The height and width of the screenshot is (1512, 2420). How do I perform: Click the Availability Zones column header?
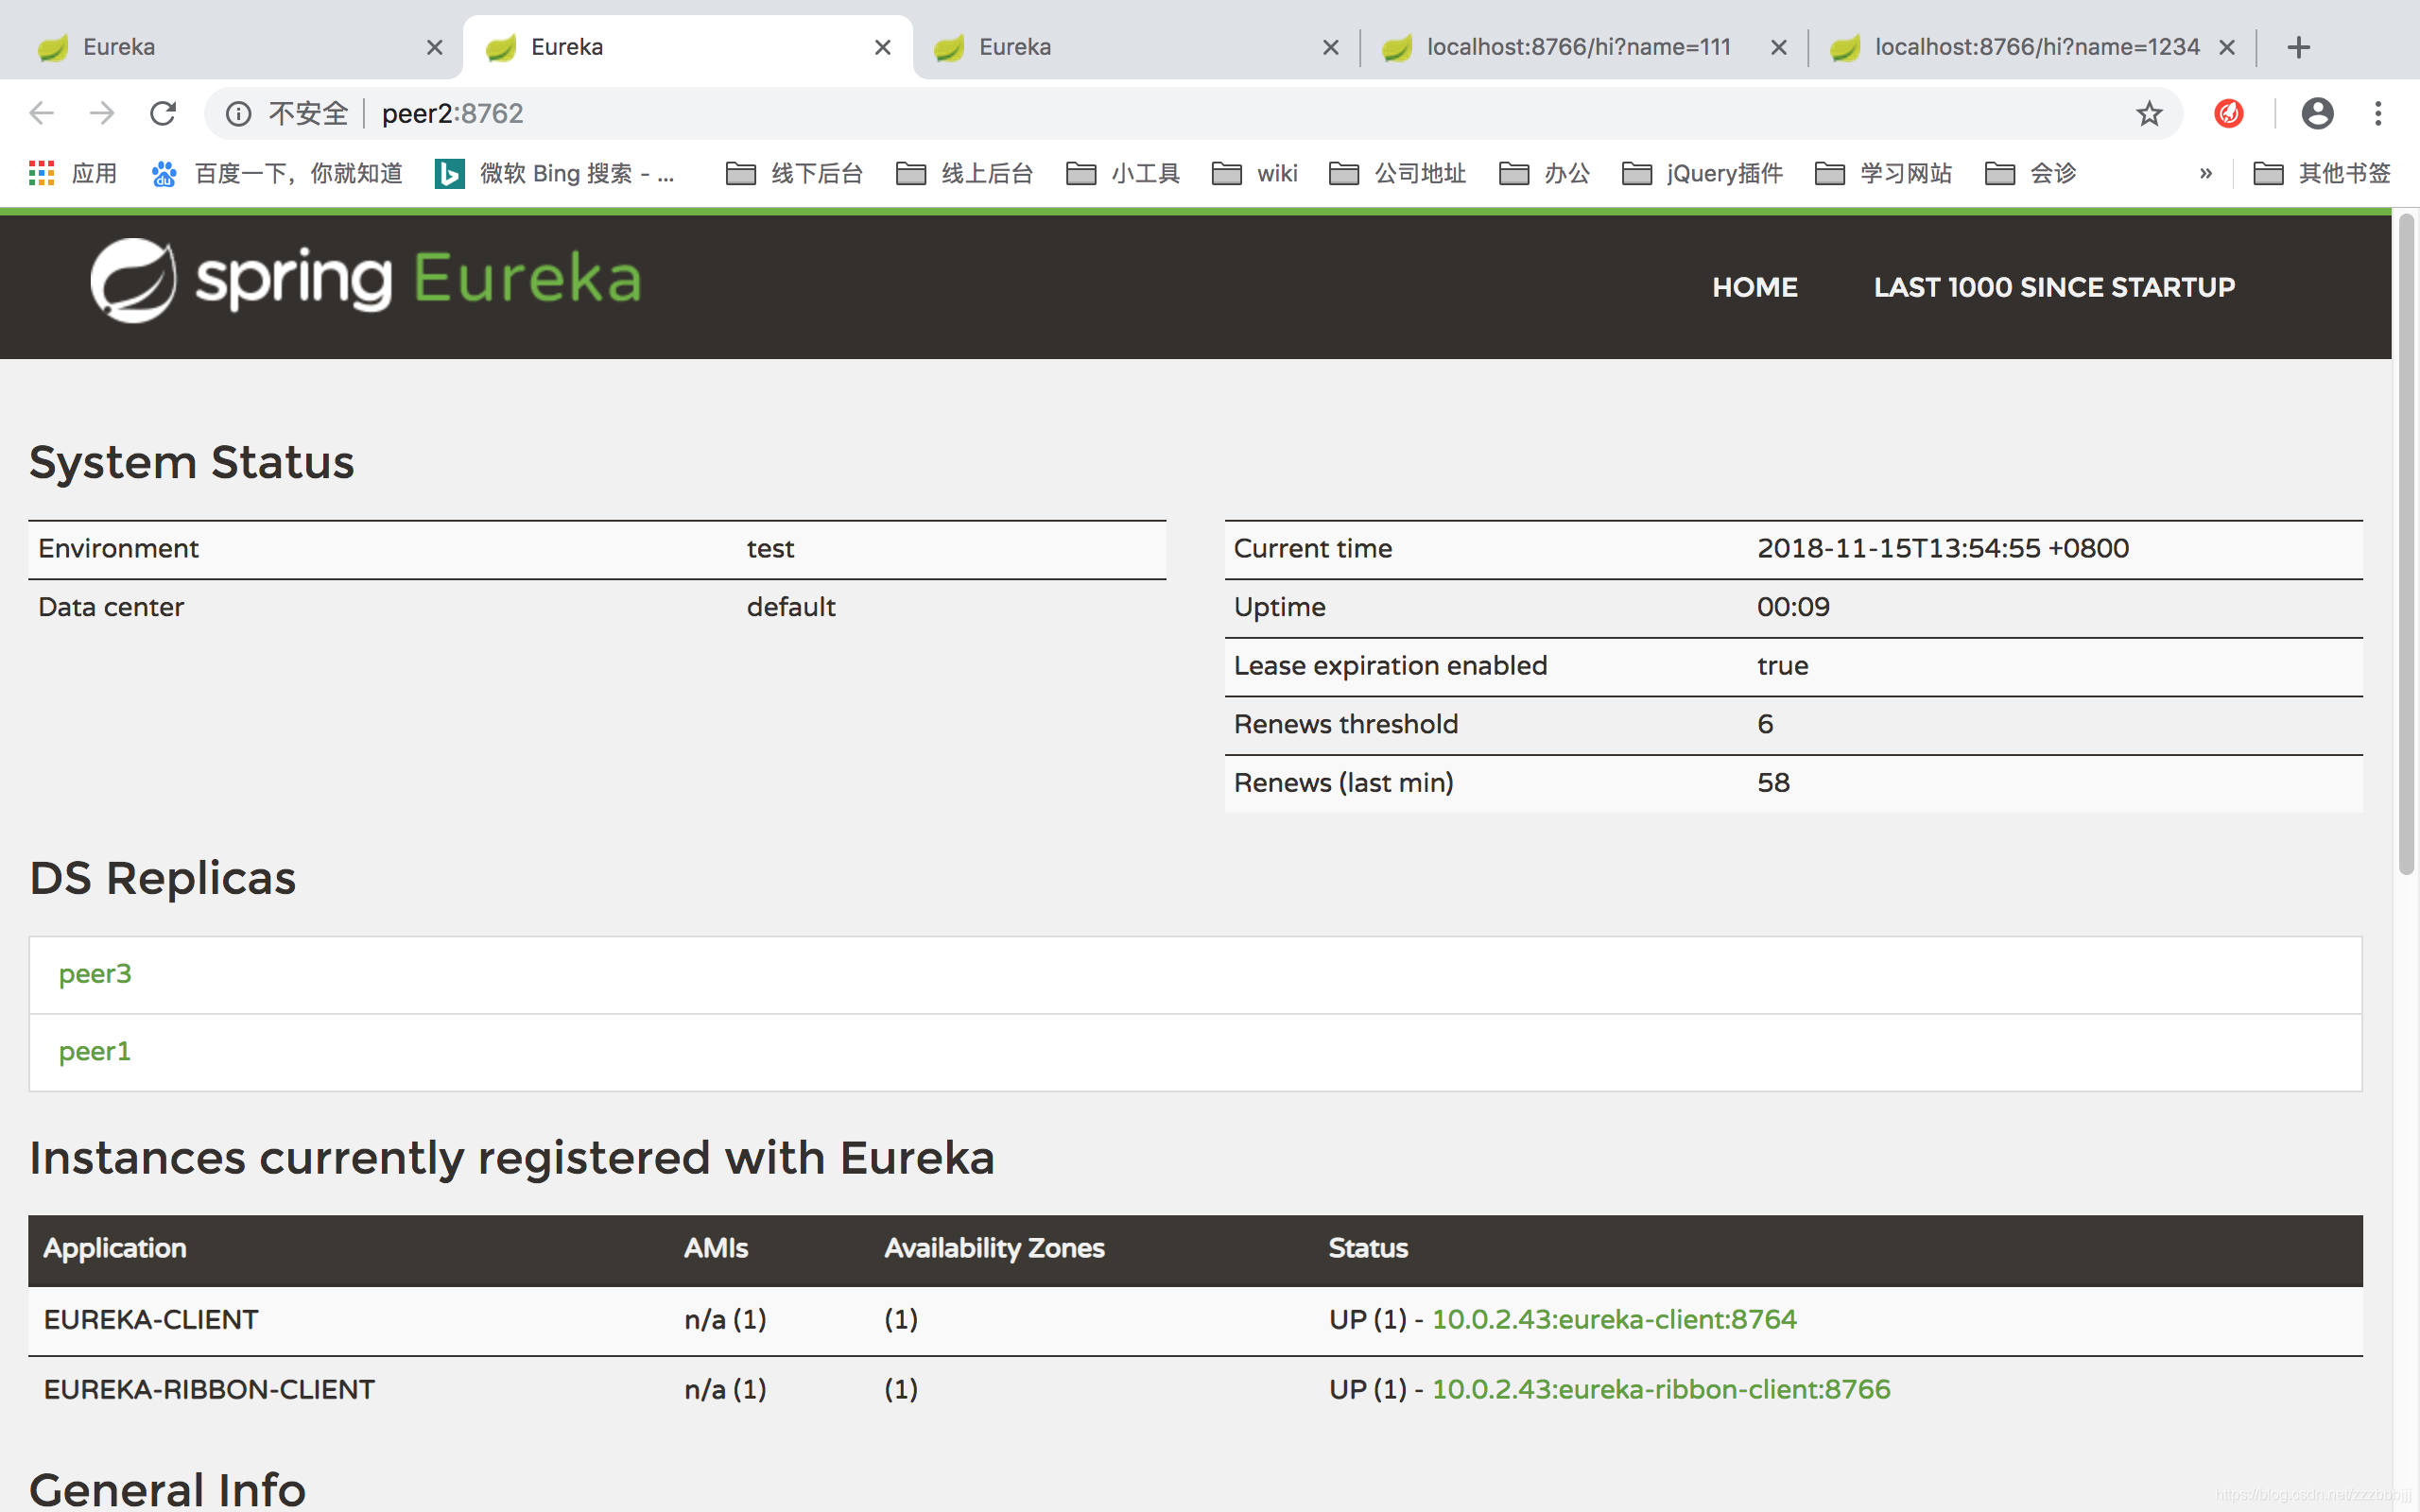(x=994, y=1248)
